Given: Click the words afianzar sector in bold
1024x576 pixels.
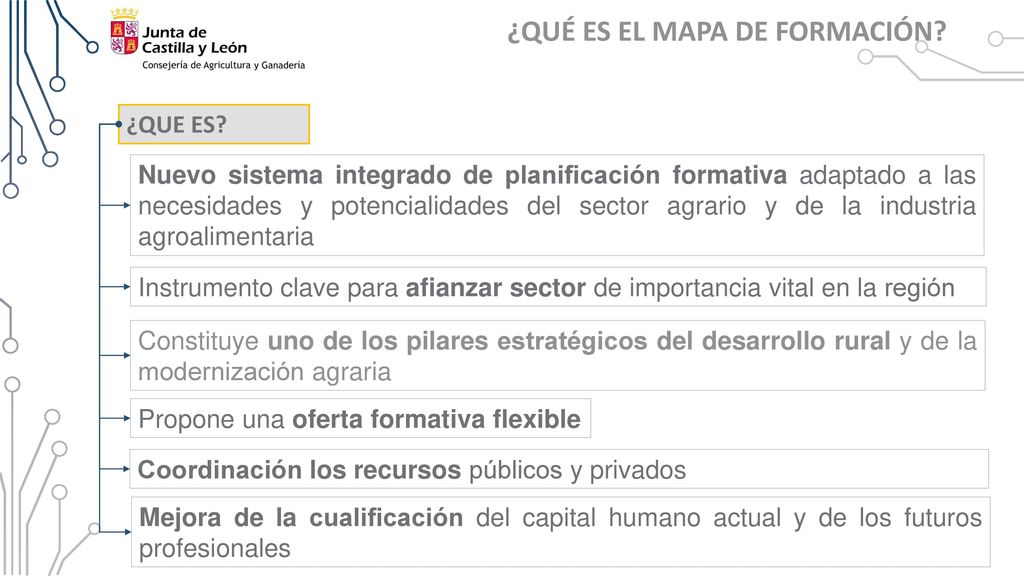Looking at the screenshot, I should [x=495, y=288].
